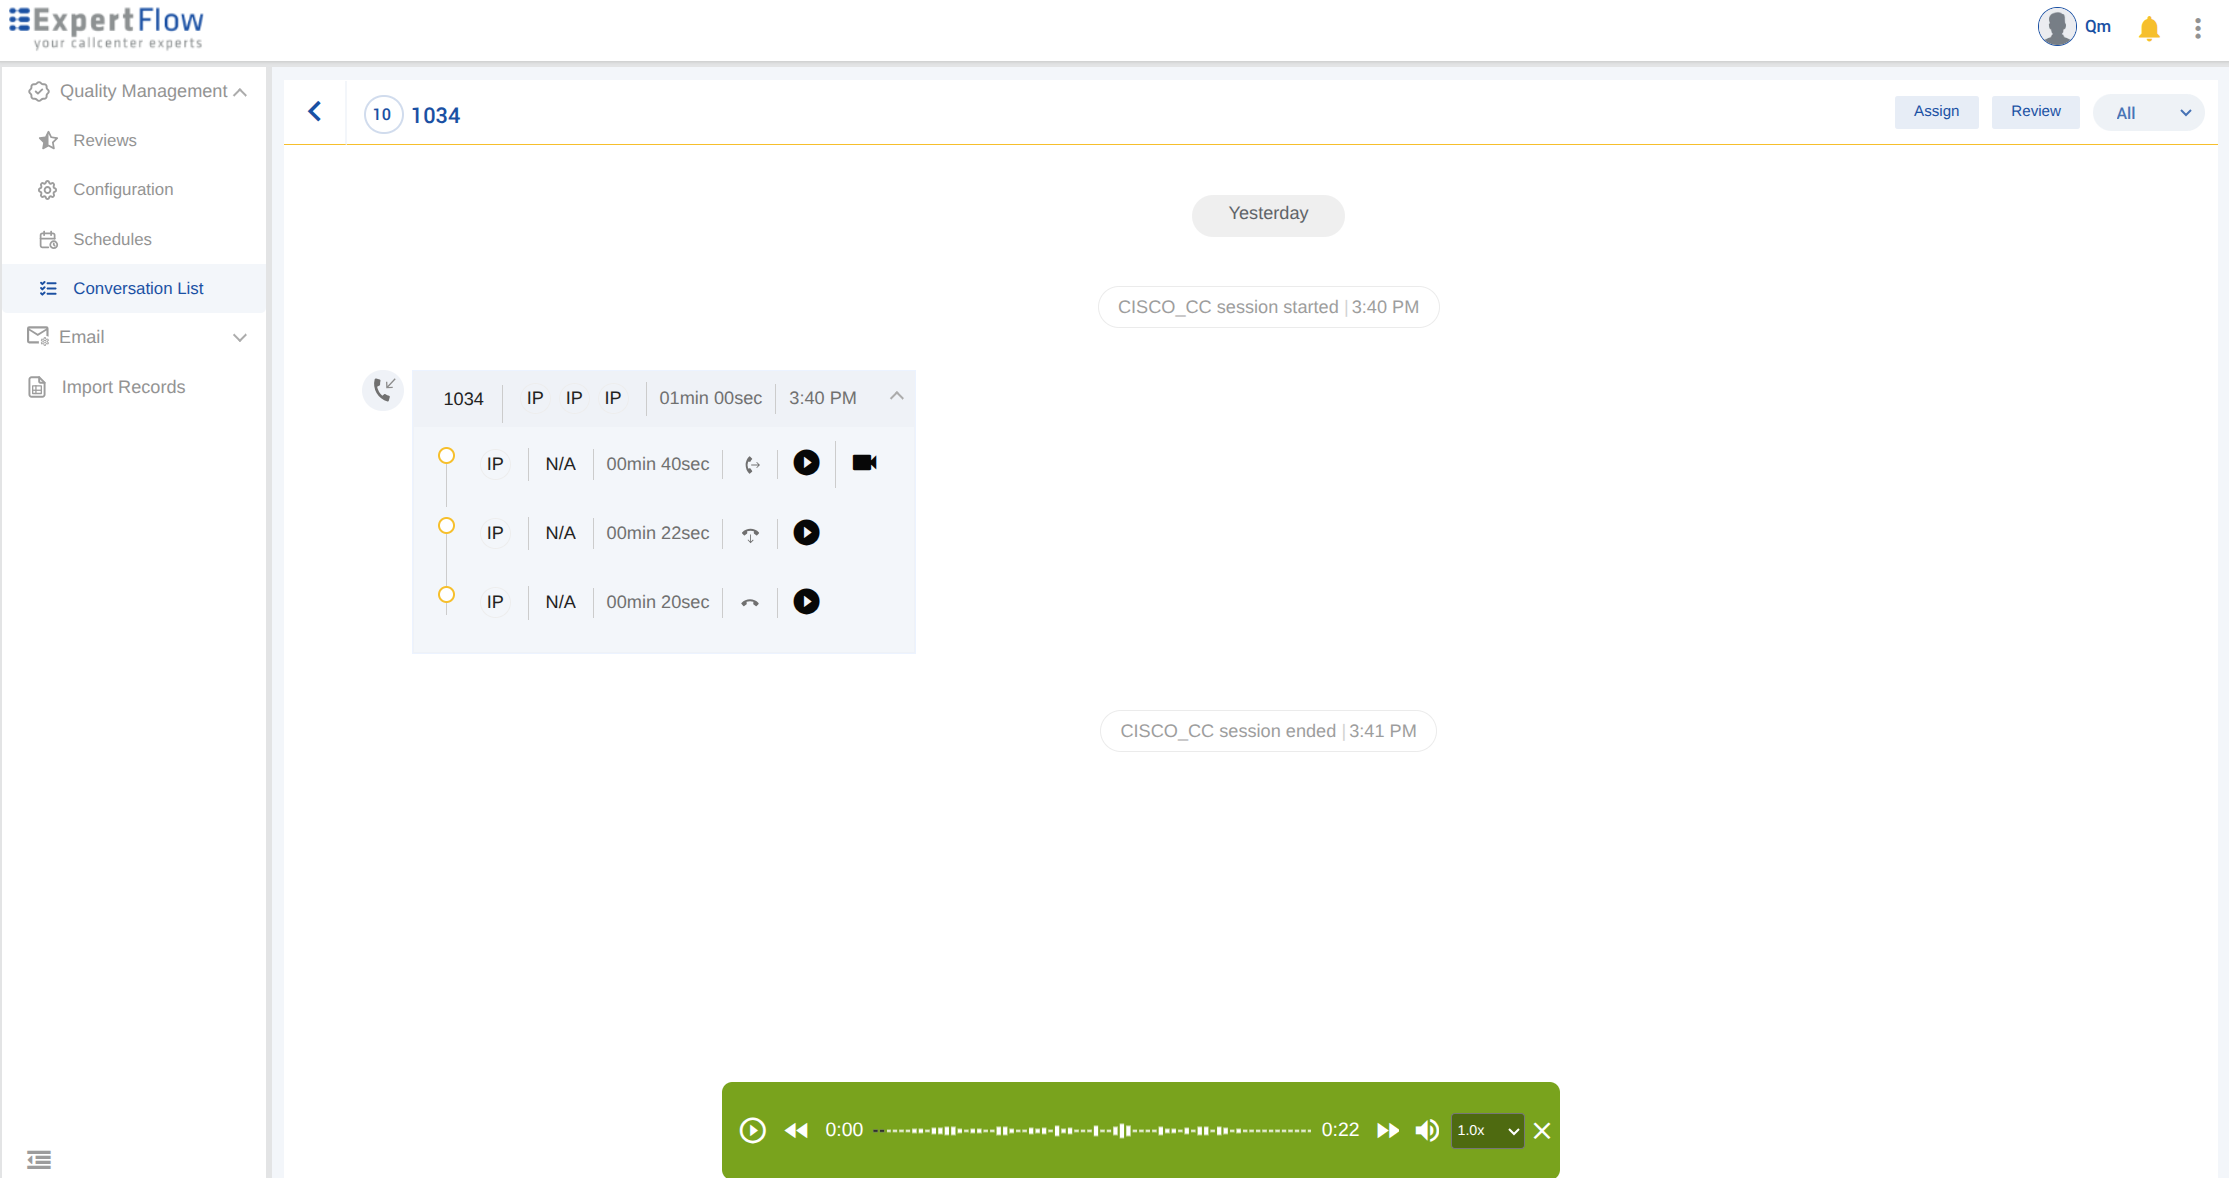The width and height of the screenshot is (2229, 1178).
Task: Click the Assign button
Action: click(x=1936, y=112)
